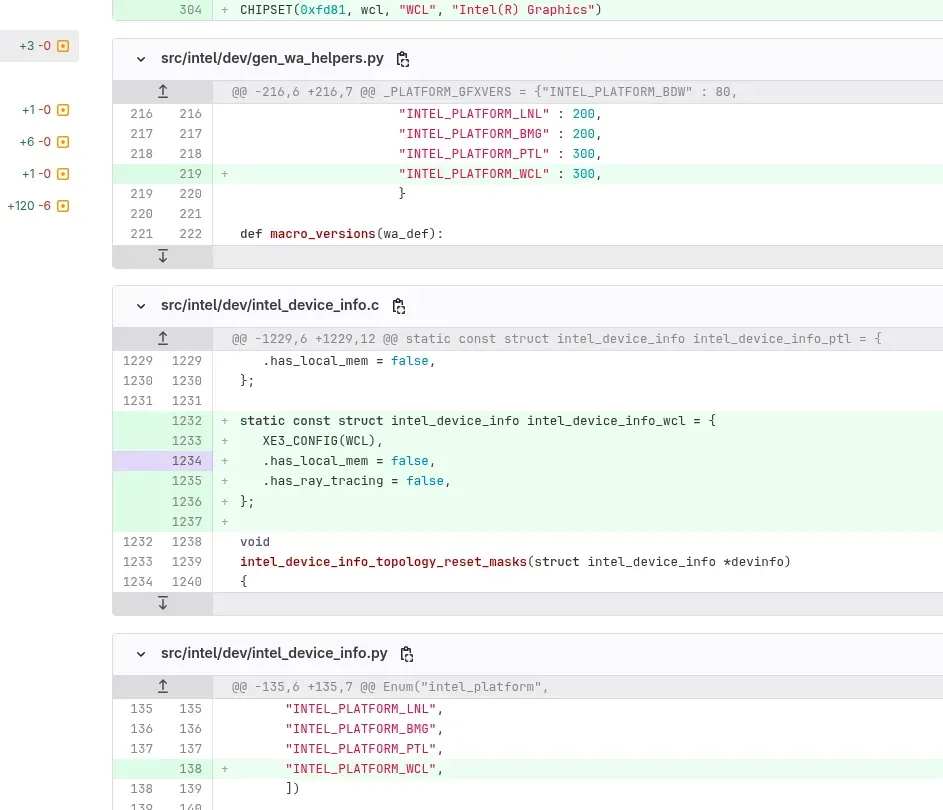Open the src/intel/dev/intel_device_info.py file link
The height and width of the screenshot is (810, 943).
click(274, 653)
